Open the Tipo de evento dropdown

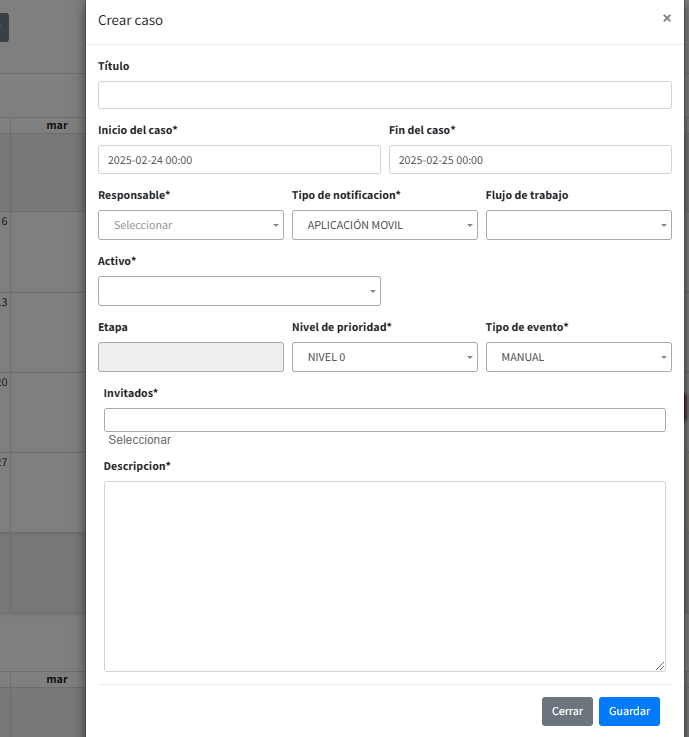click(578, 357)
